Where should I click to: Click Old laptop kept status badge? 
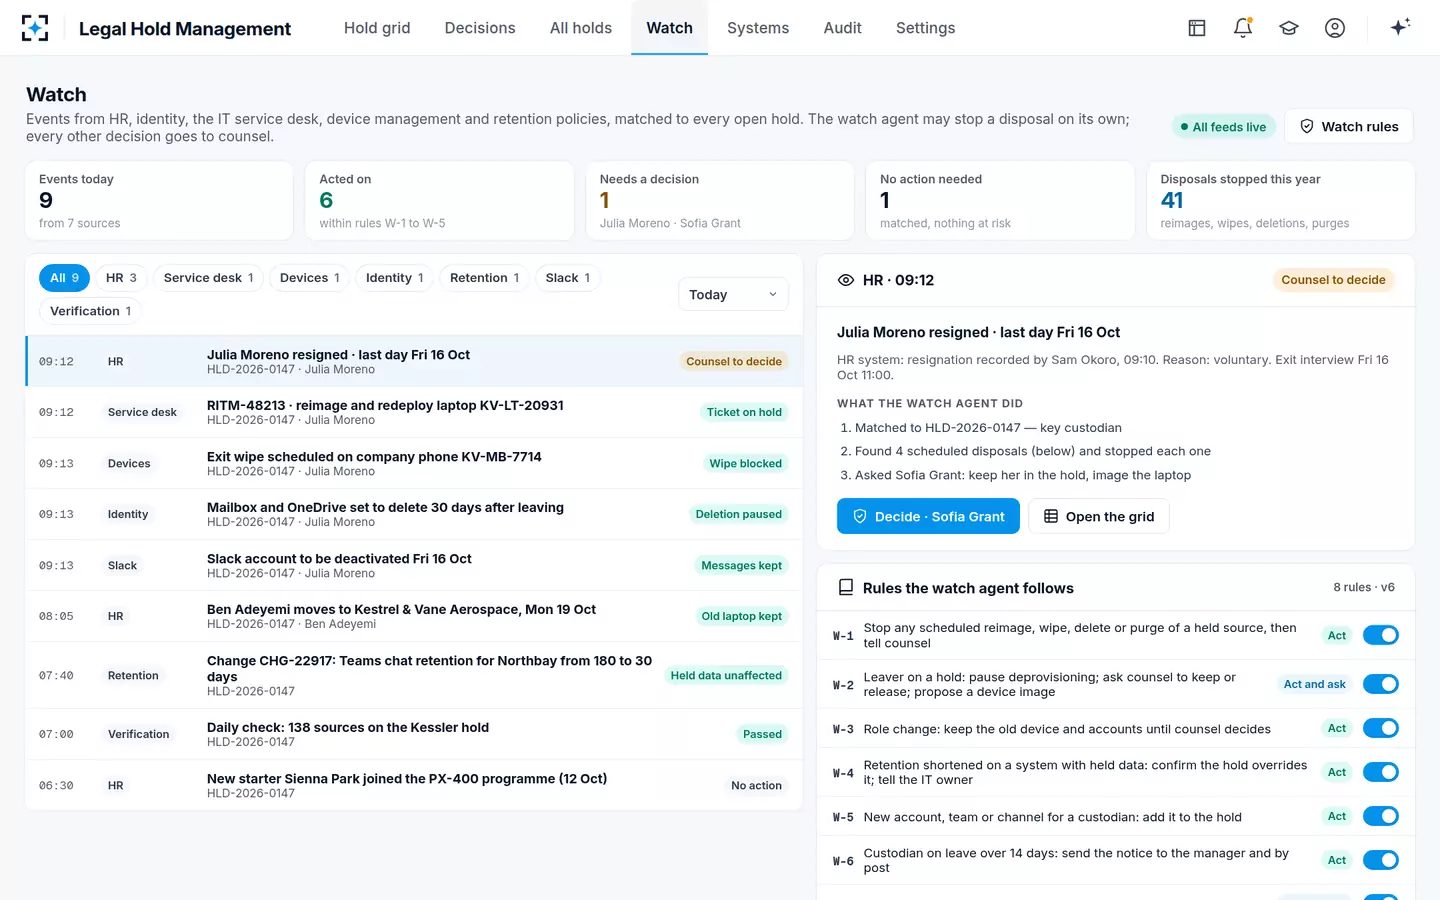pos(742,616)
